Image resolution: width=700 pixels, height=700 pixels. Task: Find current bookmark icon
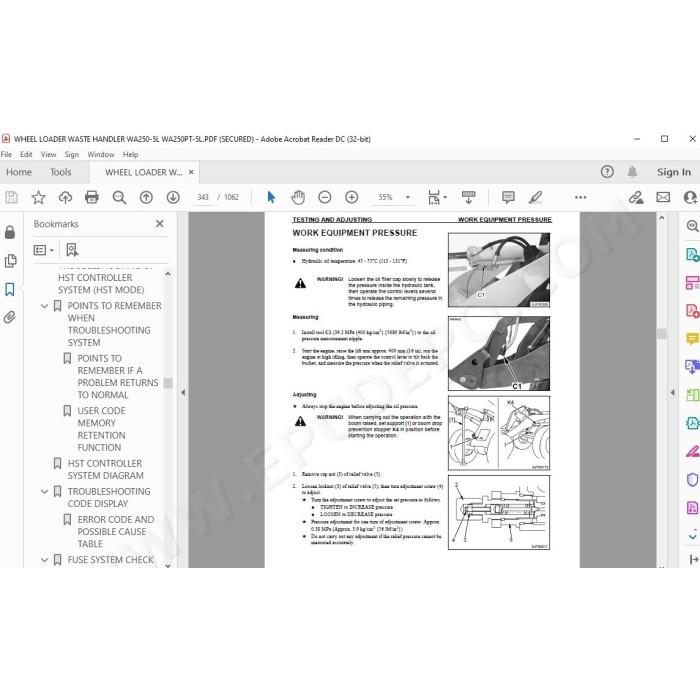tap(72, 250)
